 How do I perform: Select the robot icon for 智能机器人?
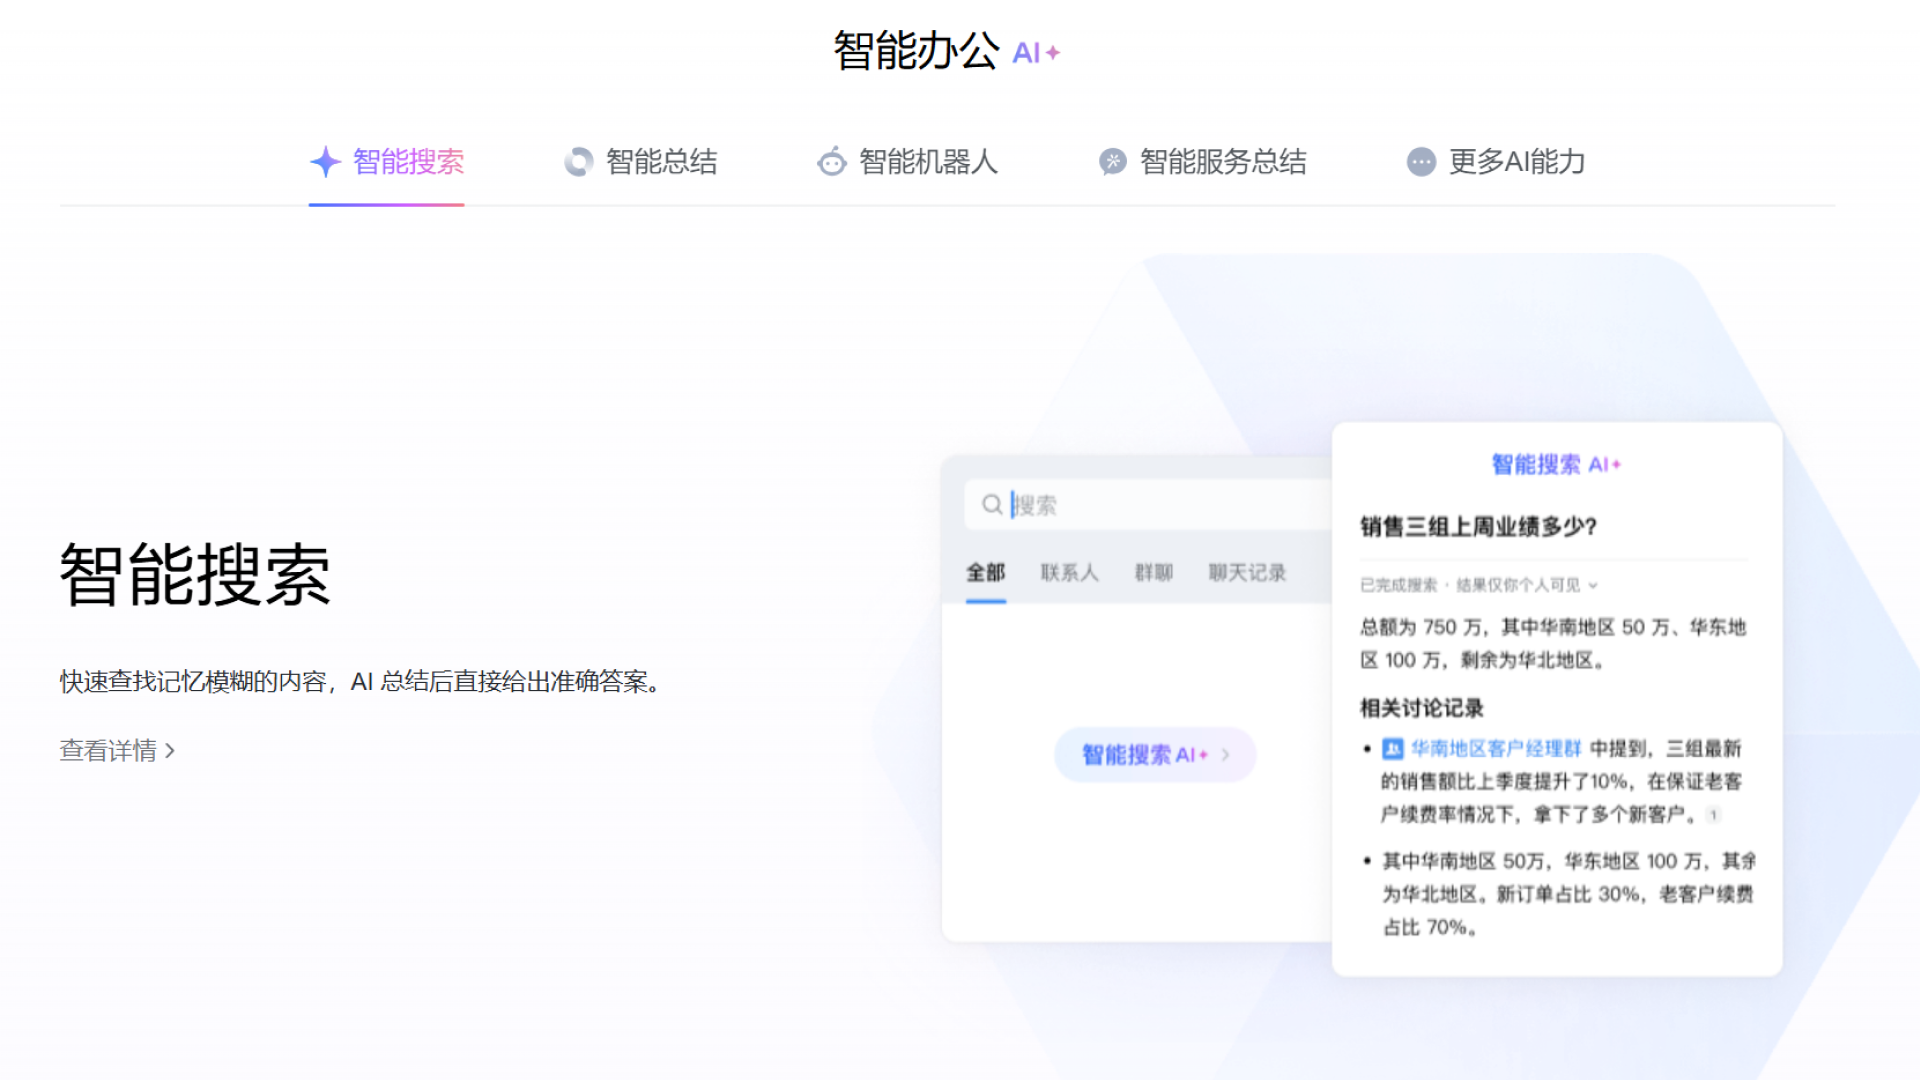[831, 161]
